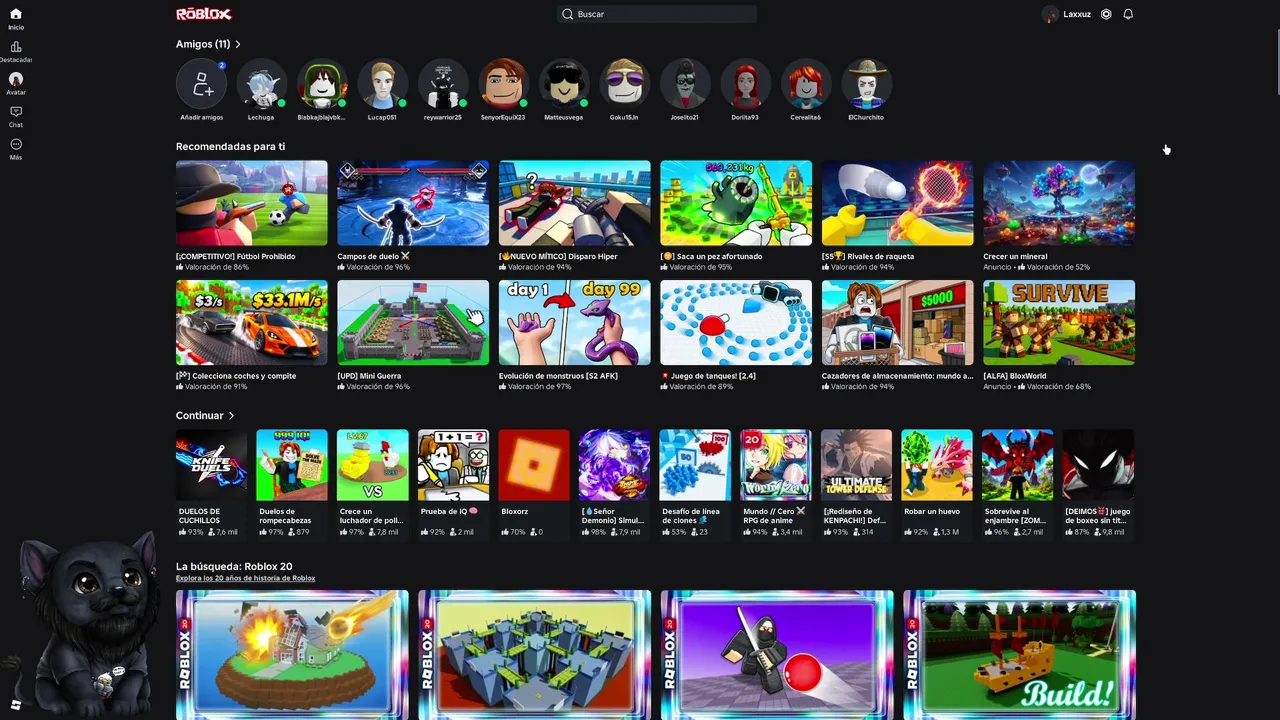Open the BloxWorld ad thumbnail

point(1059,322)
